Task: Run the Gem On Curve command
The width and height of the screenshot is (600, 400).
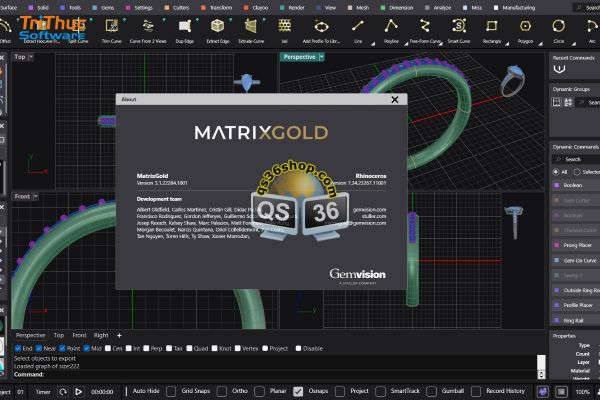Action: click(x=575, y=260)
